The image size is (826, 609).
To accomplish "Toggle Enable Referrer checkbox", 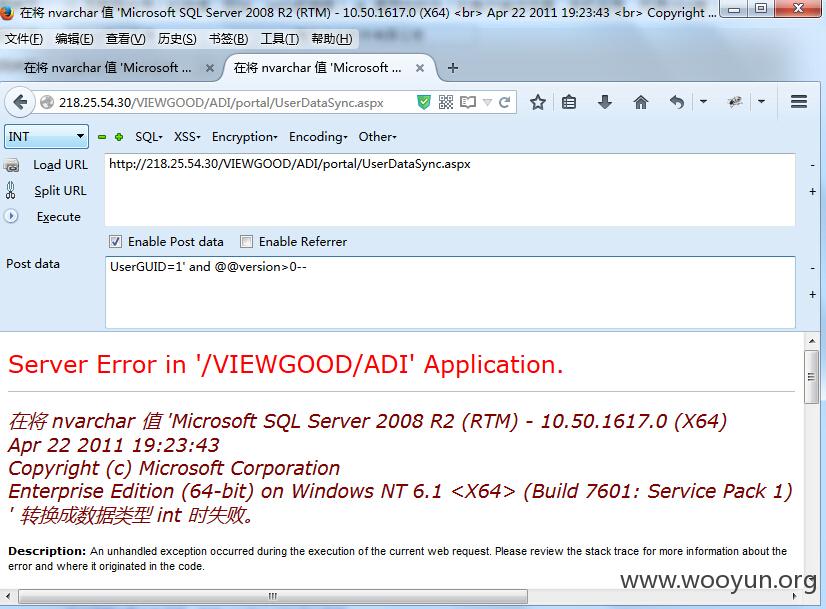I will click(x=246, y=242).
